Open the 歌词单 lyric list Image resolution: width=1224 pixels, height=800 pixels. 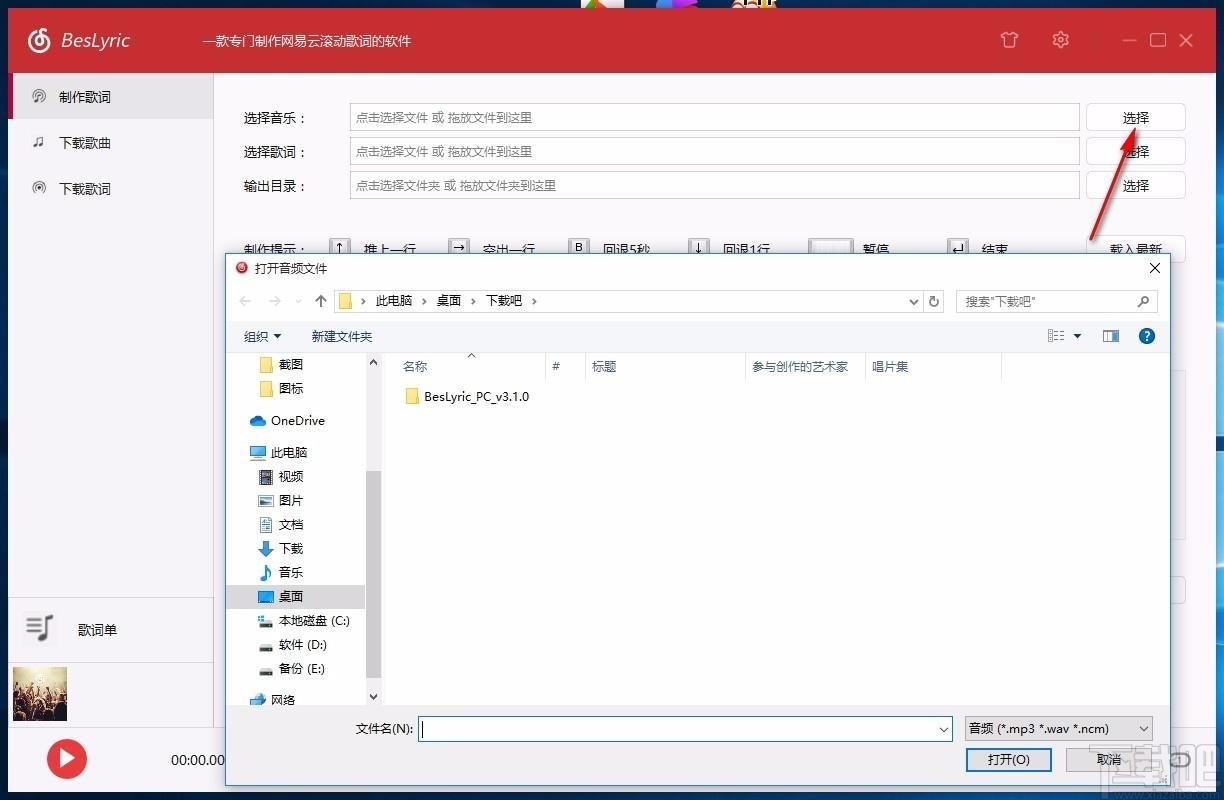[111, 630]
